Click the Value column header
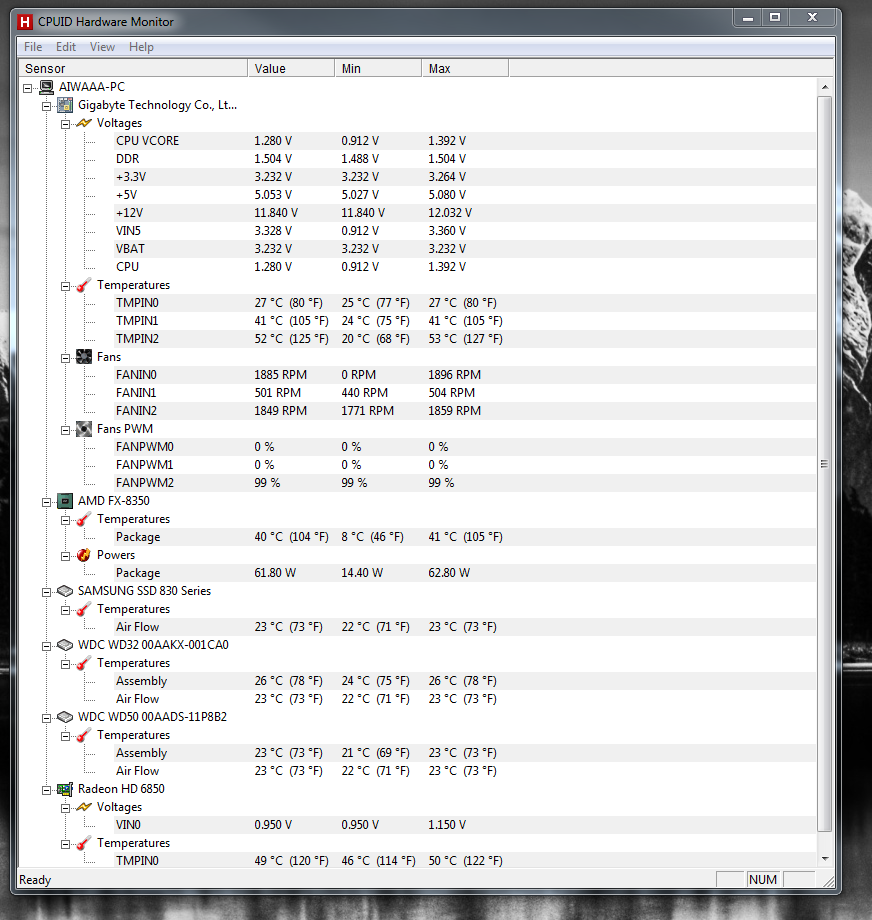 (x=291, y=69)
